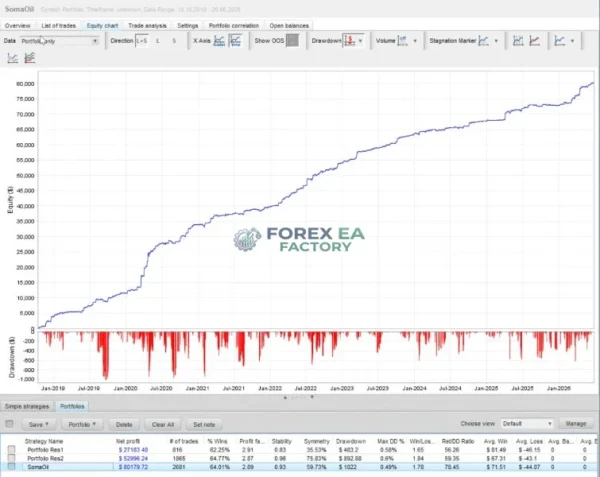
Task: Switch to the Overview tab
Action: 18,26
